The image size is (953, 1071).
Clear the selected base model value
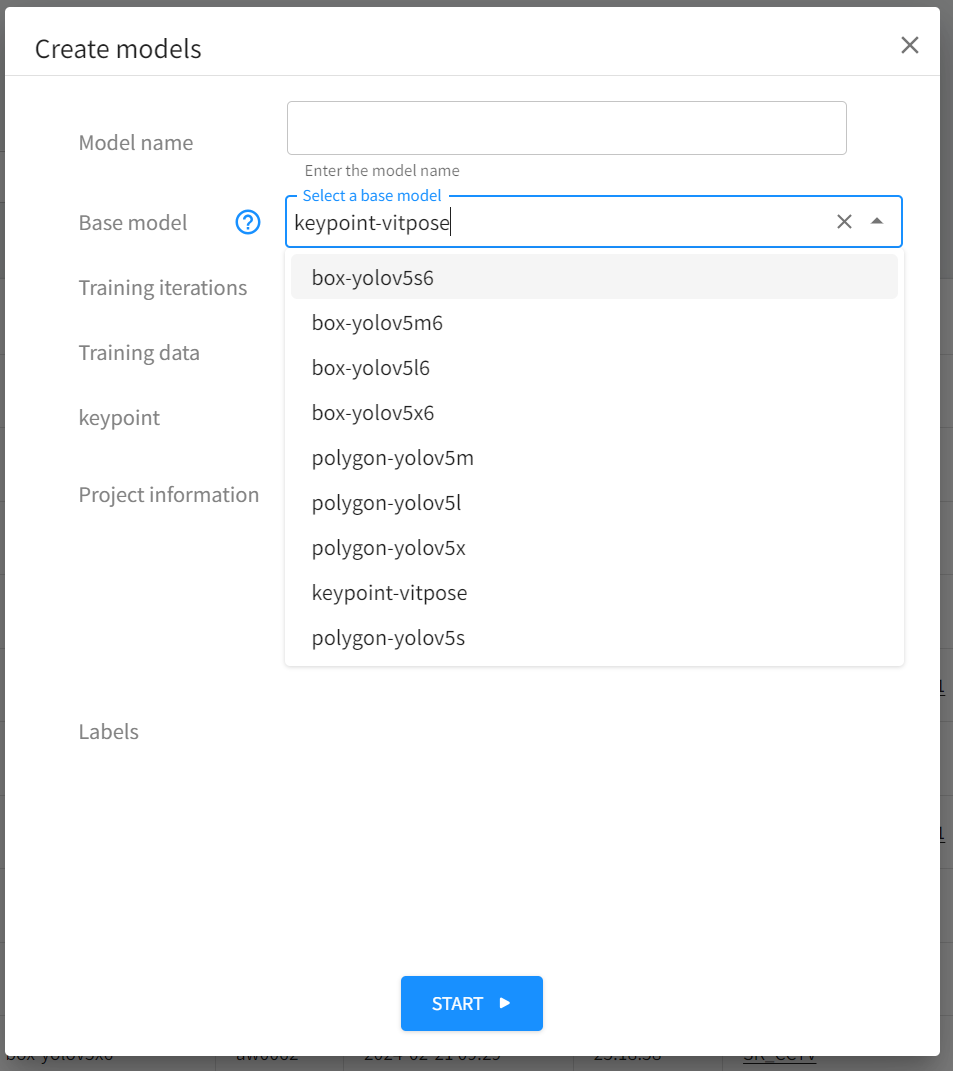[x=844, y=222]
